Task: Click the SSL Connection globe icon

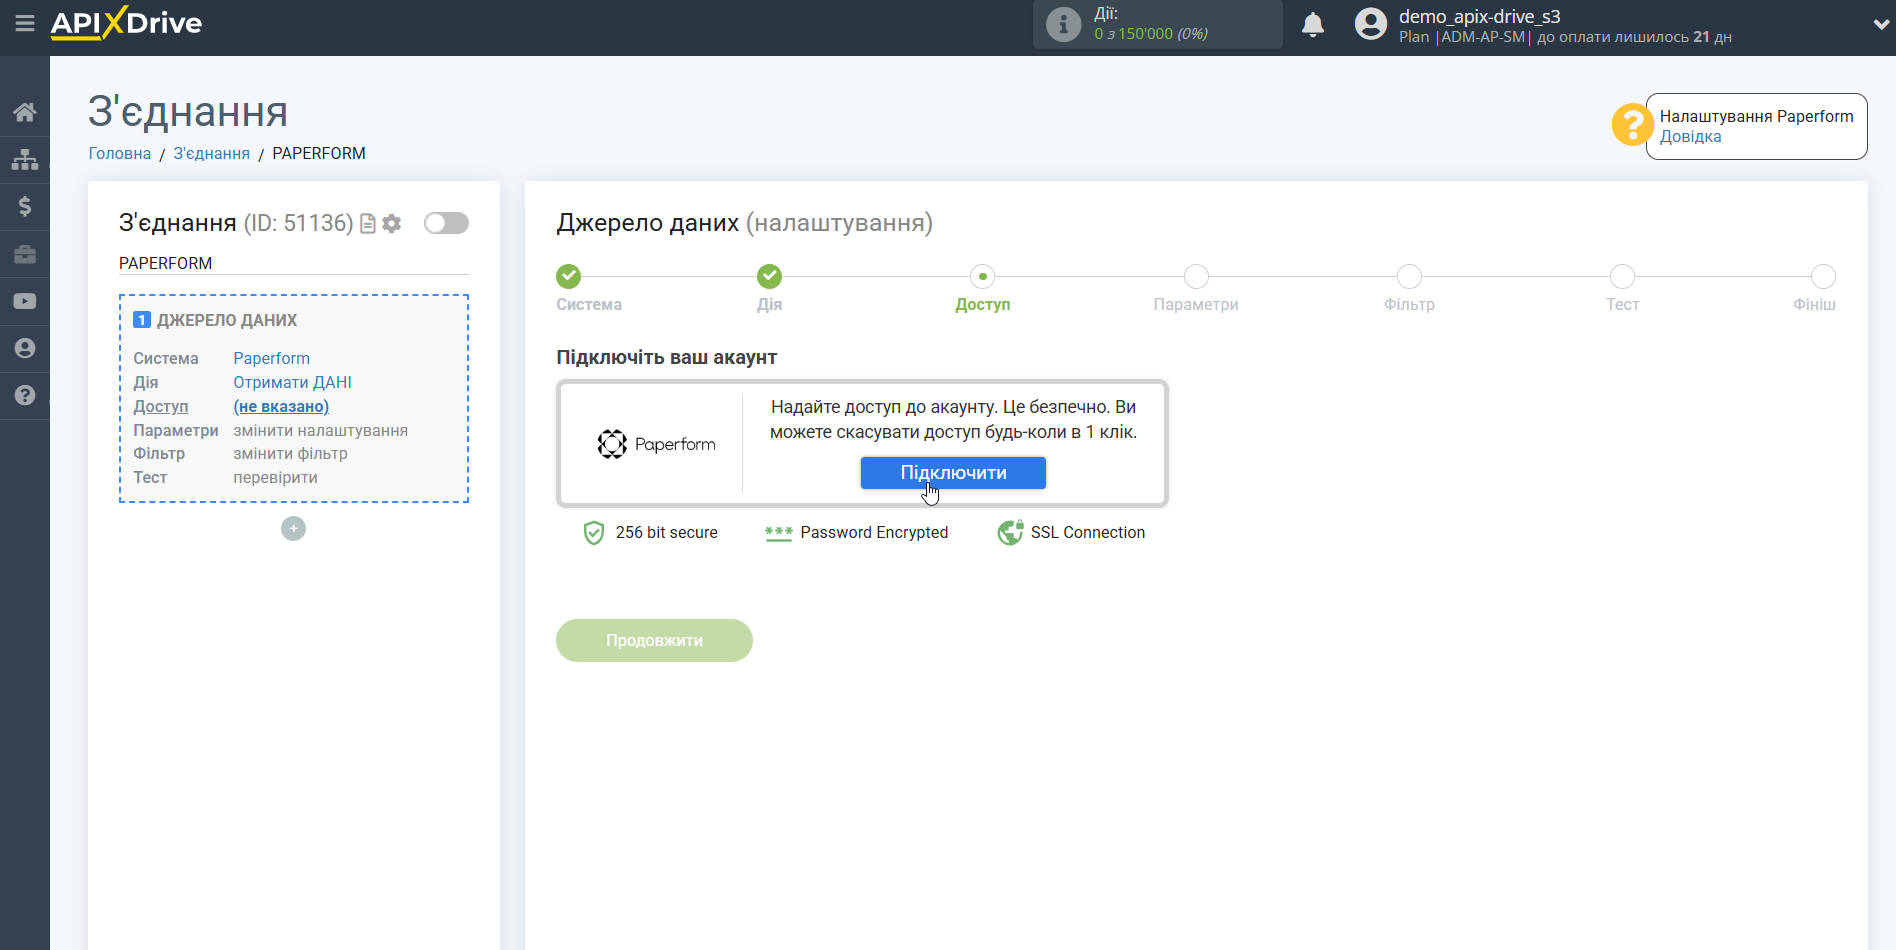Action: (x=1010, y=532)
